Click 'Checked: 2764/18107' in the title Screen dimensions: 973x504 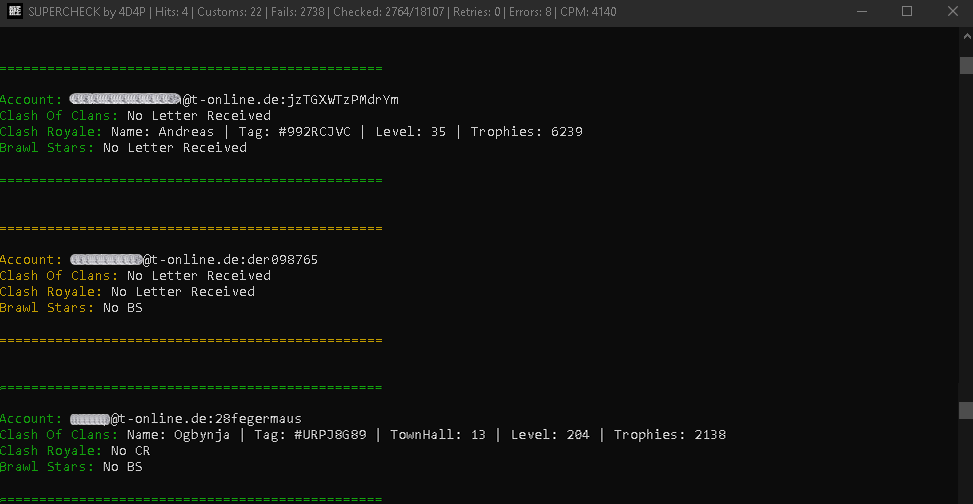[x=388, y=12]
